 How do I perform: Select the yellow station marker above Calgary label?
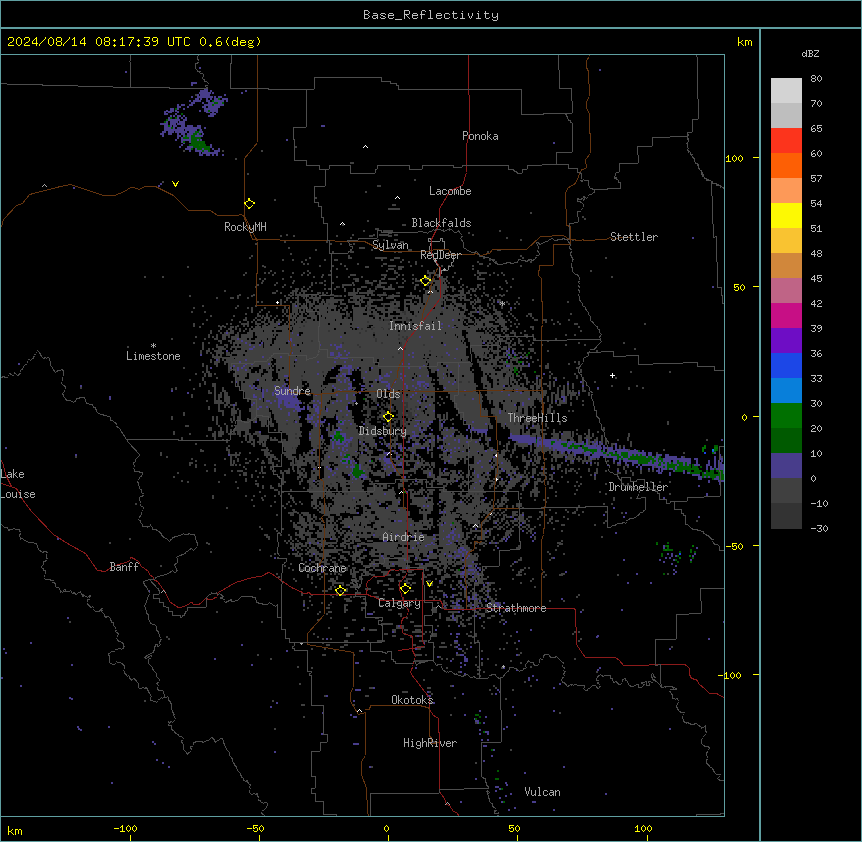point(405,589)
